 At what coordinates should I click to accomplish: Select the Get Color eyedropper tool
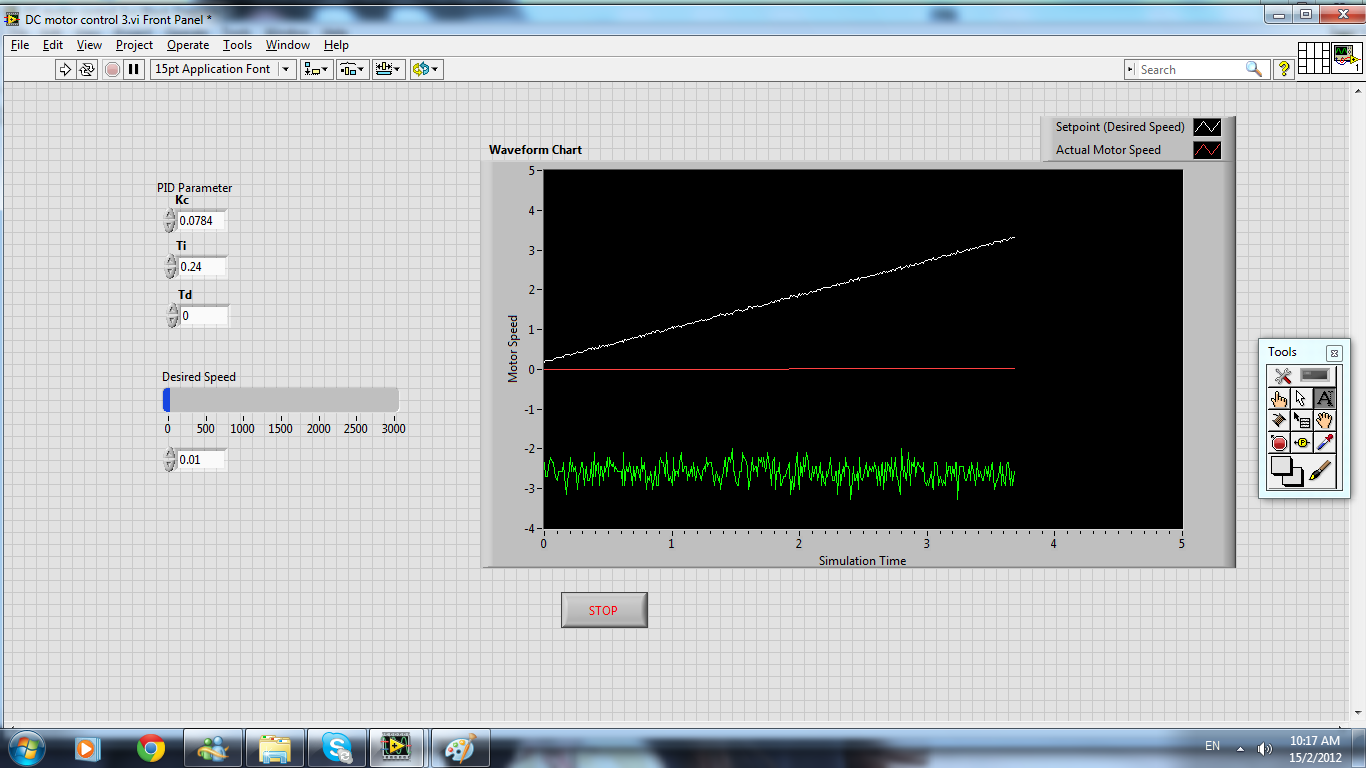pyautogui.click(x=1325, y=443)
